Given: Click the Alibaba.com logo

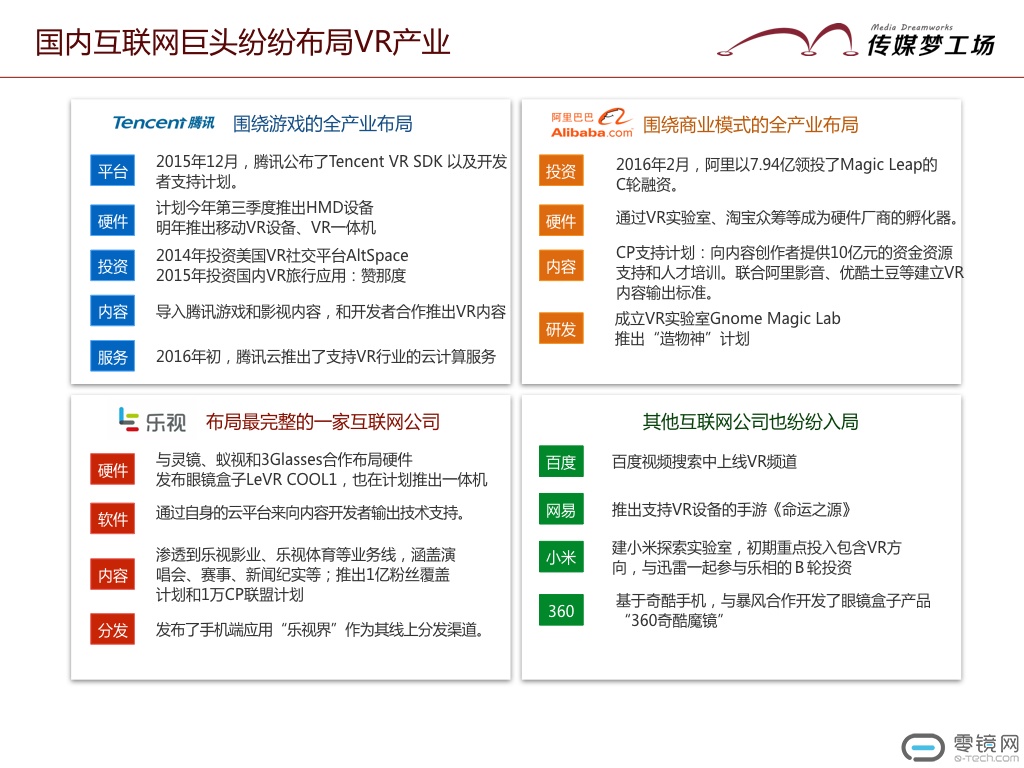Looking at the screenshot, I should pos(591,124).
